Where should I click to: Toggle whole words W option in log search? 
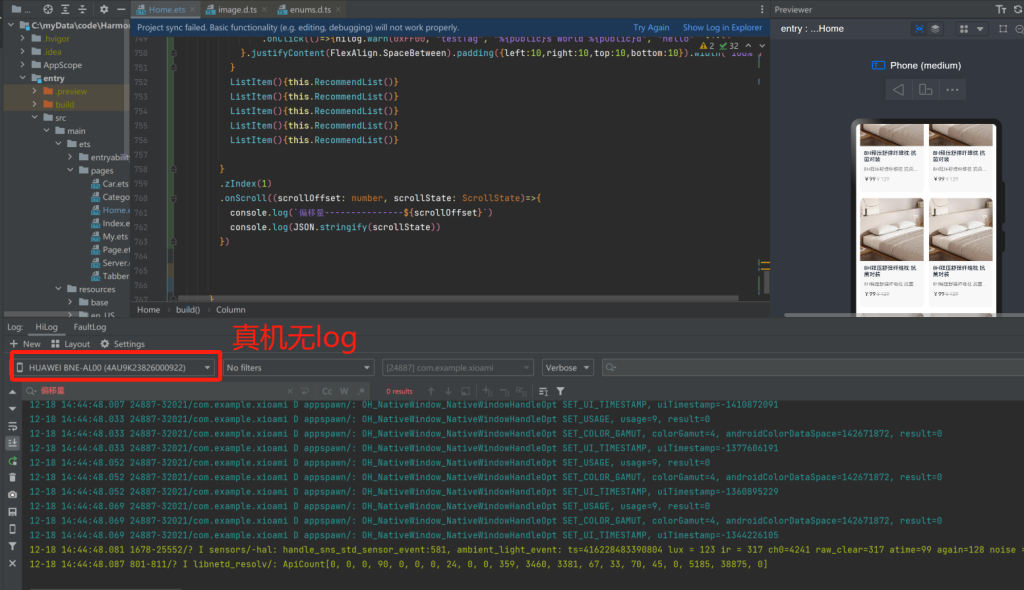344,391
